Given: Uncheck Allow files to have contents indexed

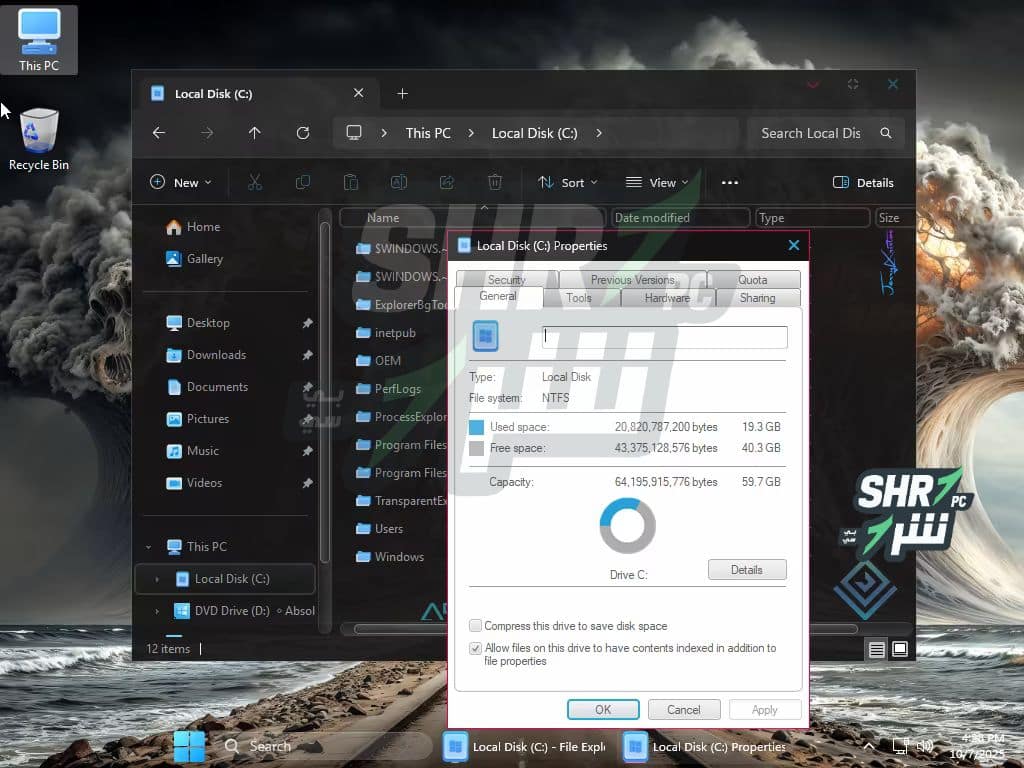Looking at the screenshot, I should pyautogui.click(x=476, y=649).
